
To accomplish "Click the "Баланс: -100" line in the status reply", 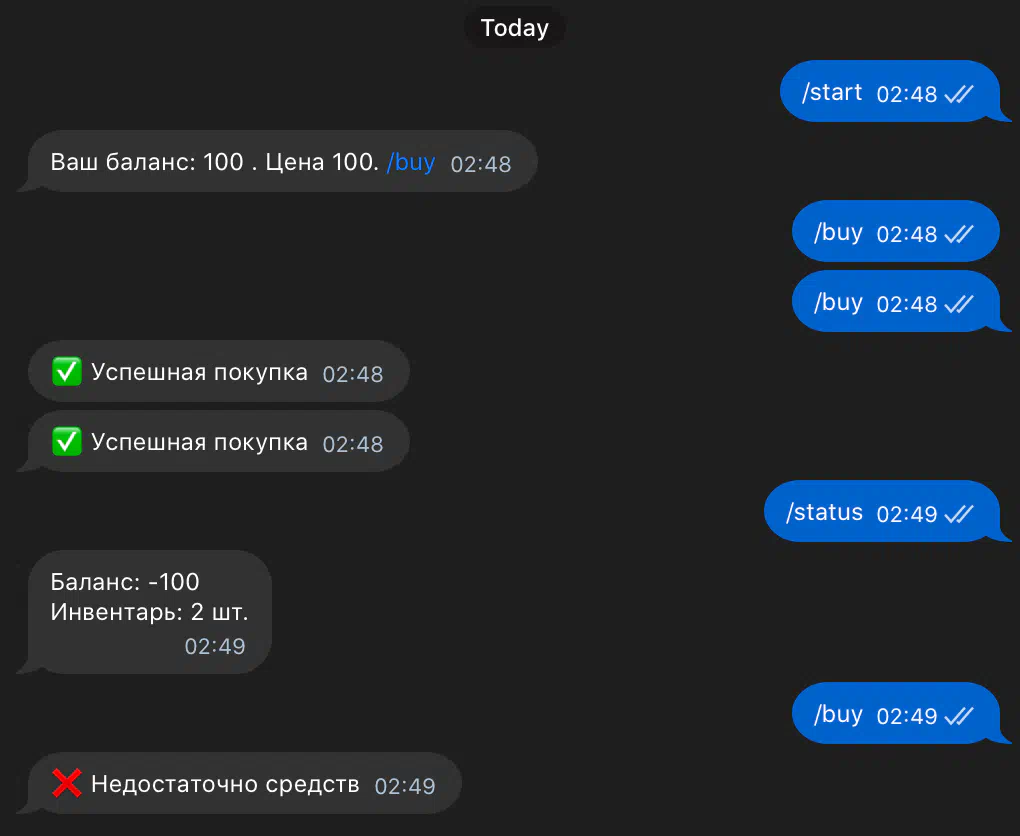I will coord(125,582).
